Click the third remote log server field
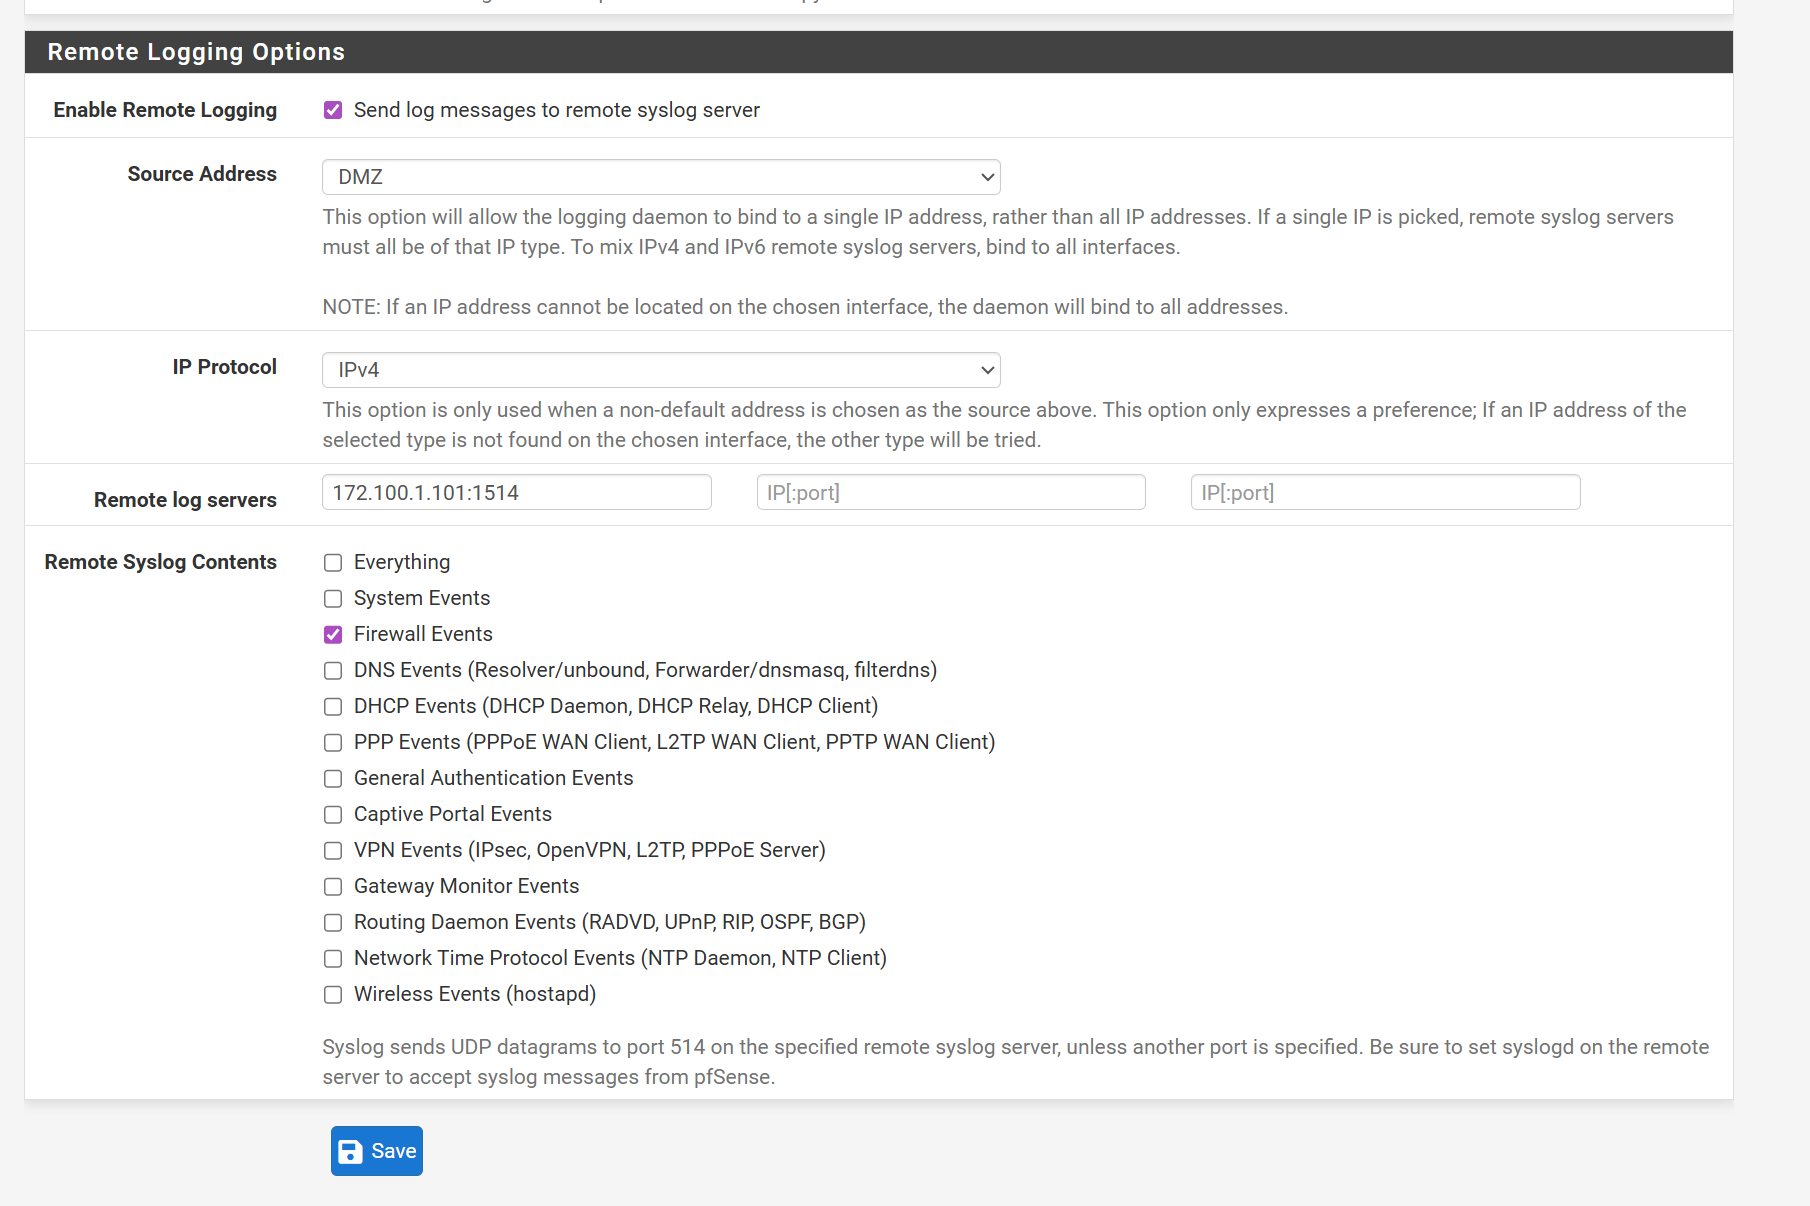This screenshot has height=1206, width=1810. [x=1385, y=493]
